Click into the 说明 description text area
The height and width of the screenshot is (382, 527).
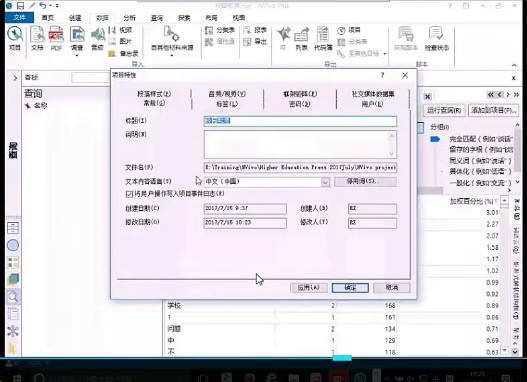[x=300, y=144]
